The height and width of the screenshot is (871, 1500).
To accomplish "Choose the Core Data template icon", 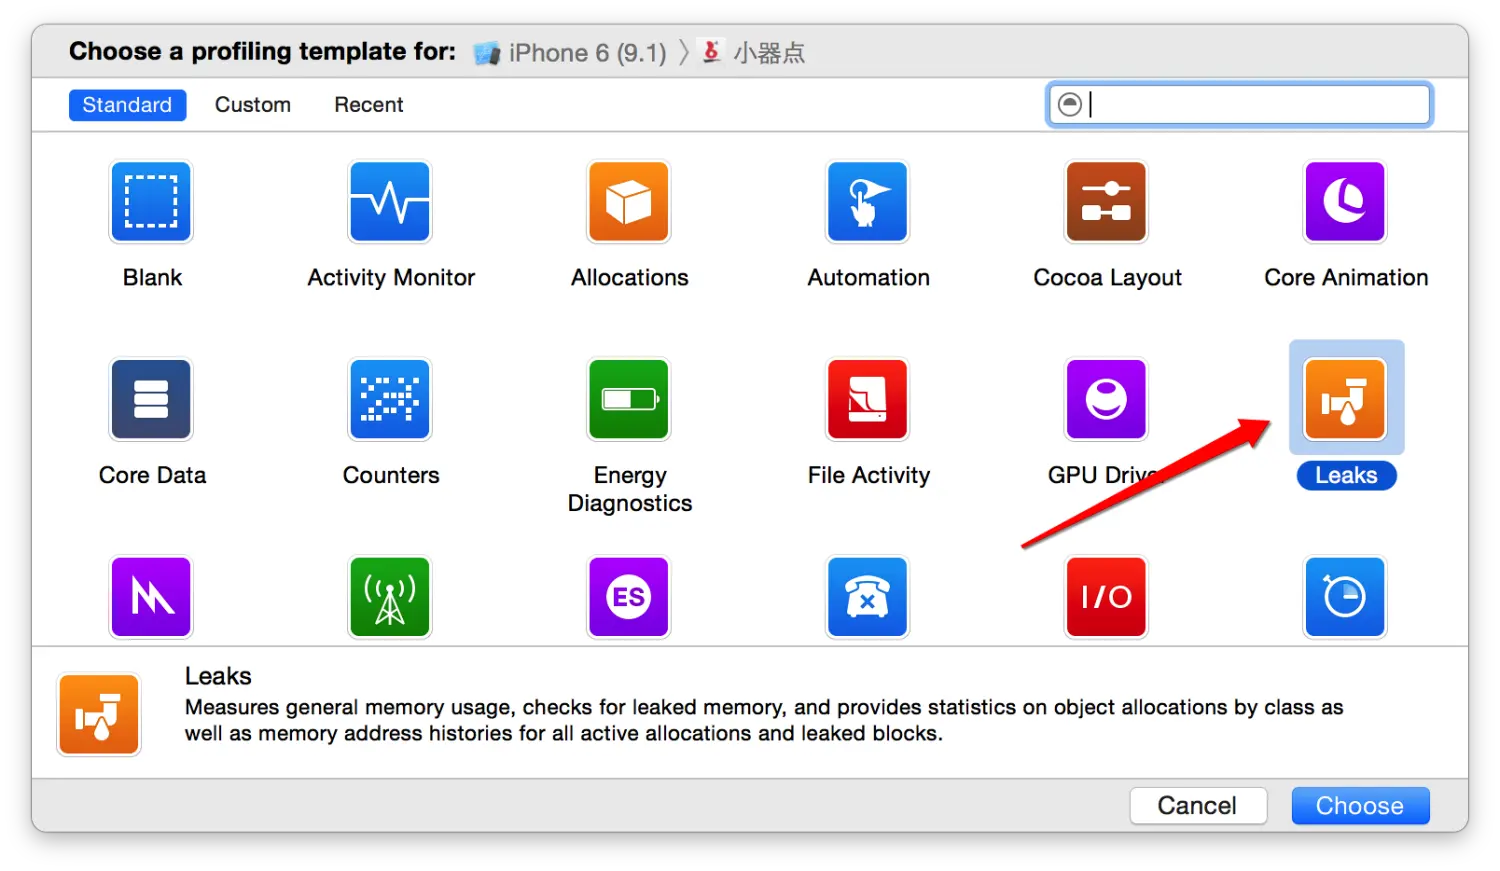I will [151, 400].
